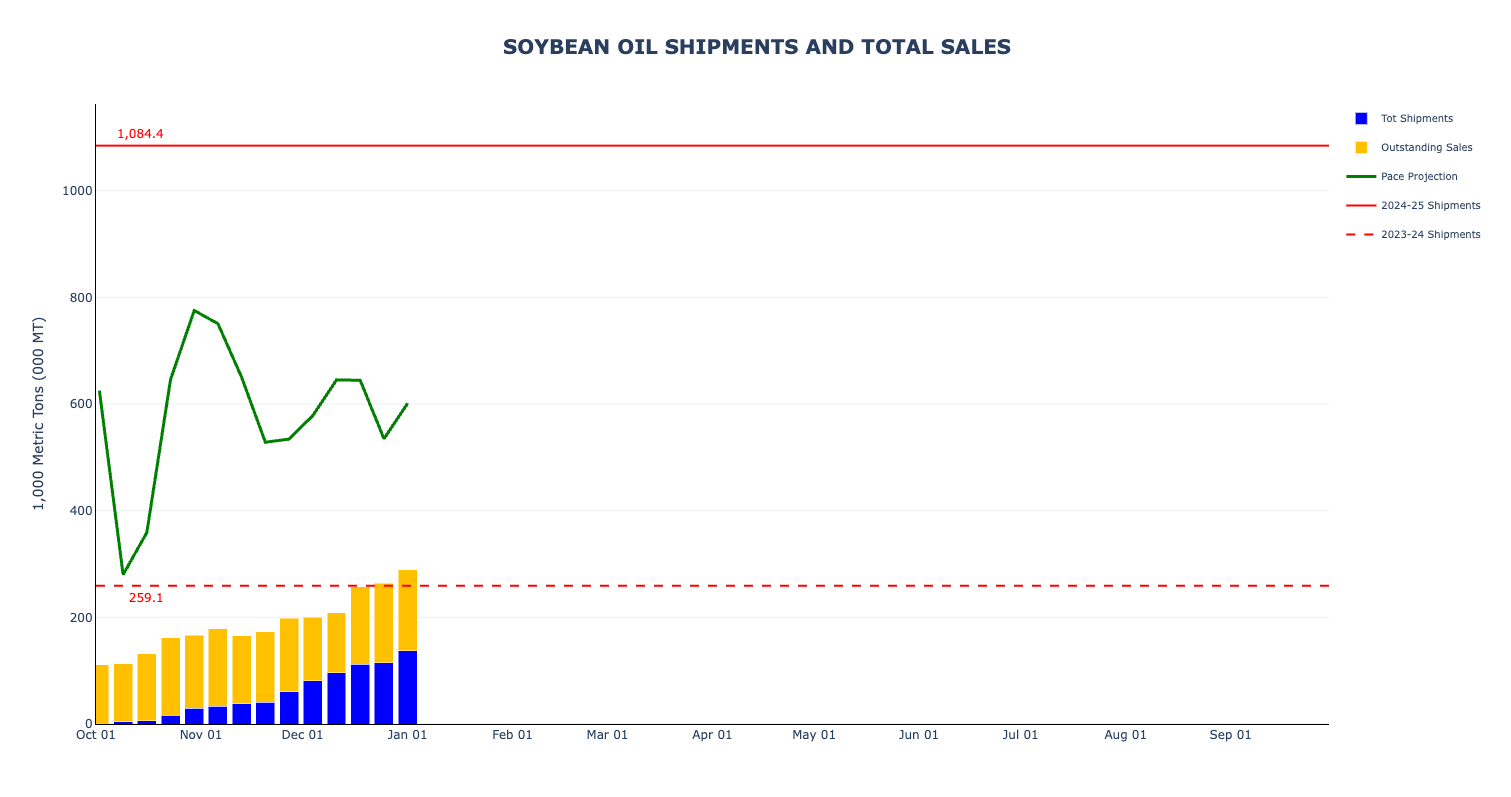Click the yellow Outstanding Sales legend swatch
The width and height of the screenshot is (1511, 797).
click(1361, 147)
